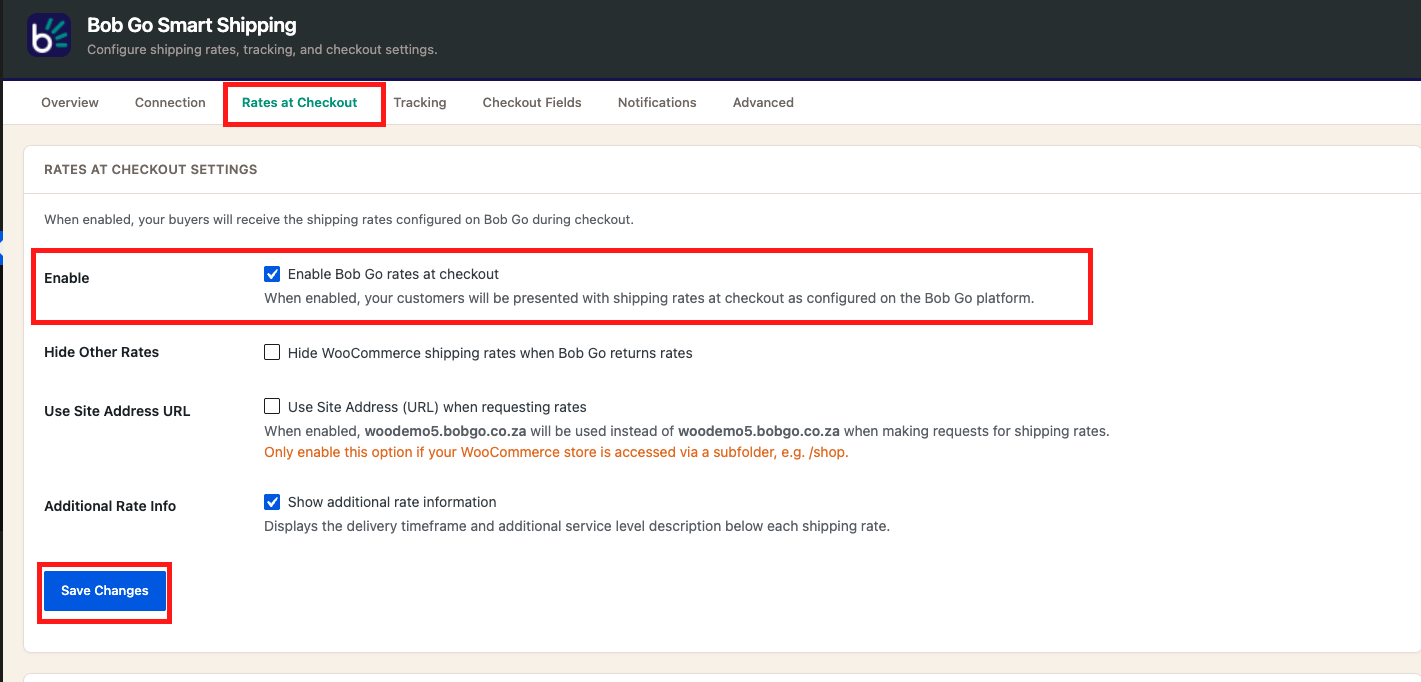
Task: Click the Additional Rate Info label
Action: point(110,506)
